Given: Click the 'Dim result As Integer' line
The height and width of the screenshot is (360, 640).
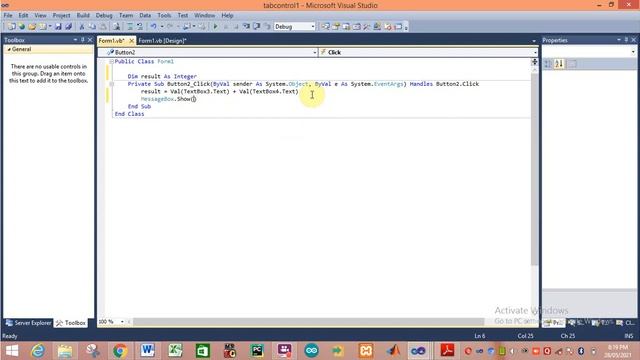Looking at the screenshot, I should coord(162,76).
